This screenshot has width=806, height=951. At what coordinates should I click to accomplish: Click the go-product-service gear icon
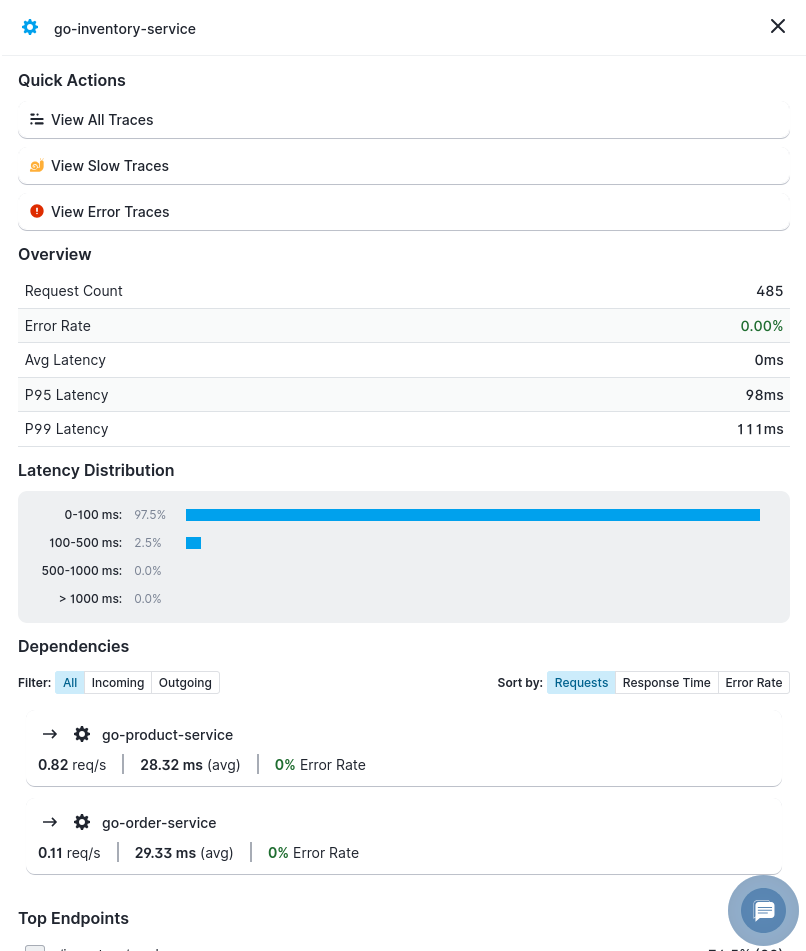tap(82, 733)
